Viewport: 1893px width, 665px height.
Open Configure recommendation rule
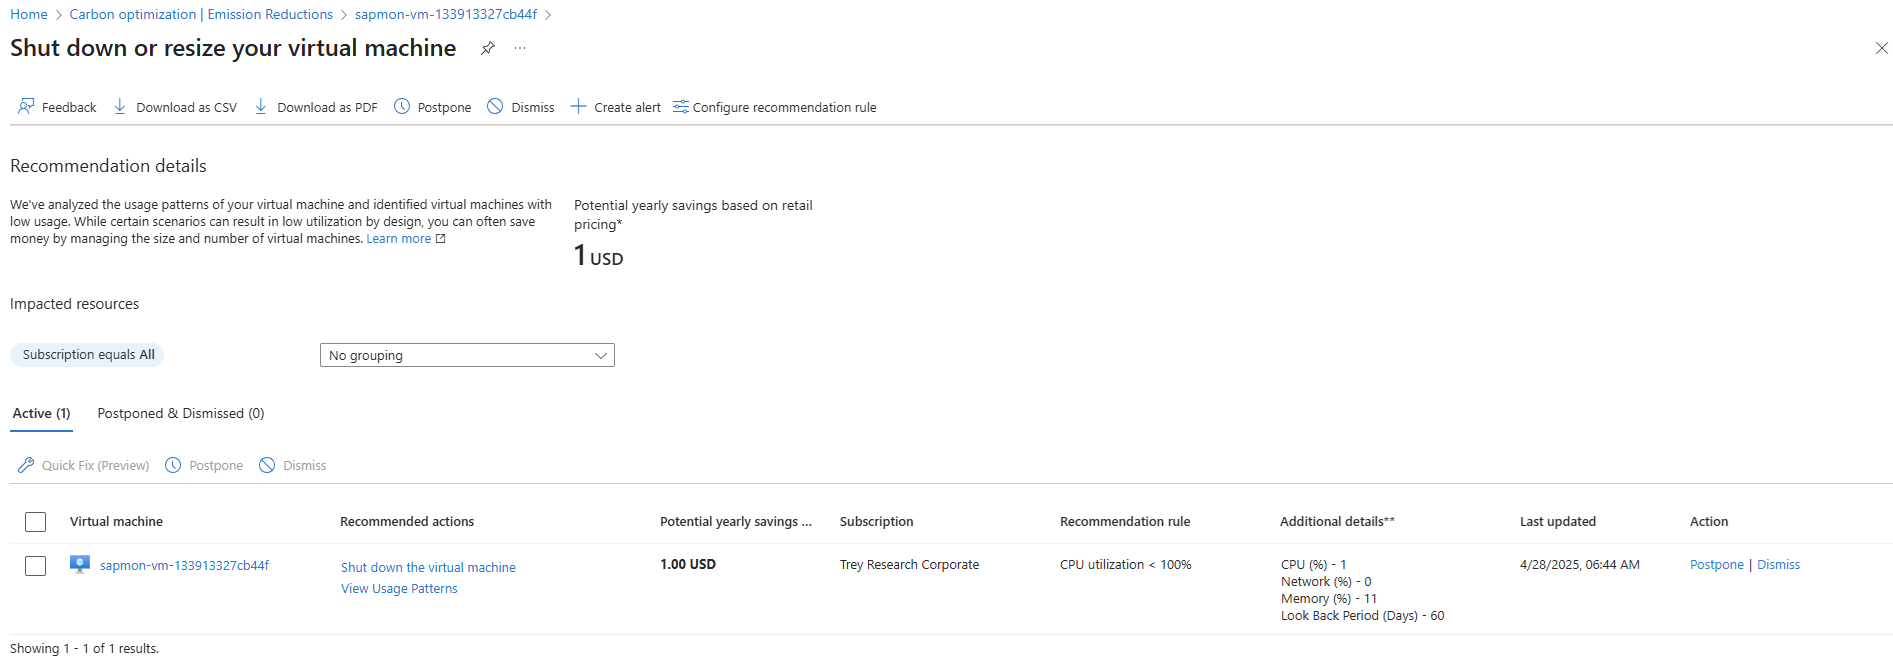click(775, 107)
